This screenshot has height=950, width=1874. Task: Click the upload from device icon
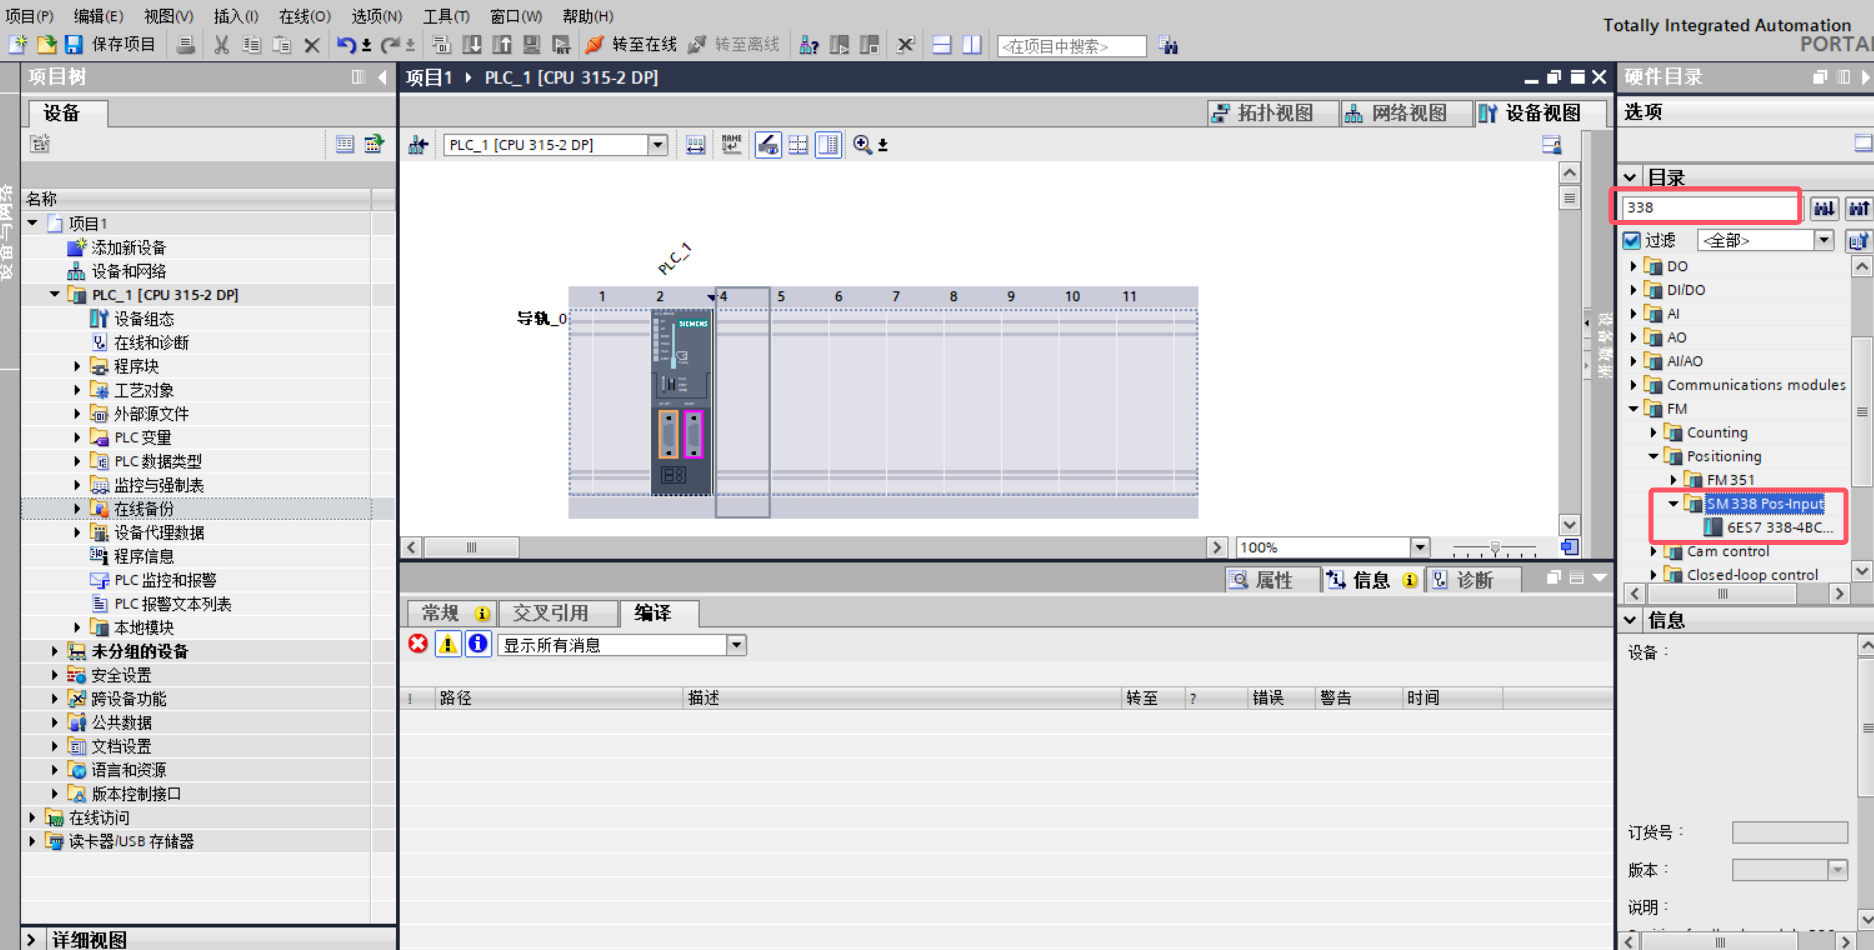pos(502,45)
